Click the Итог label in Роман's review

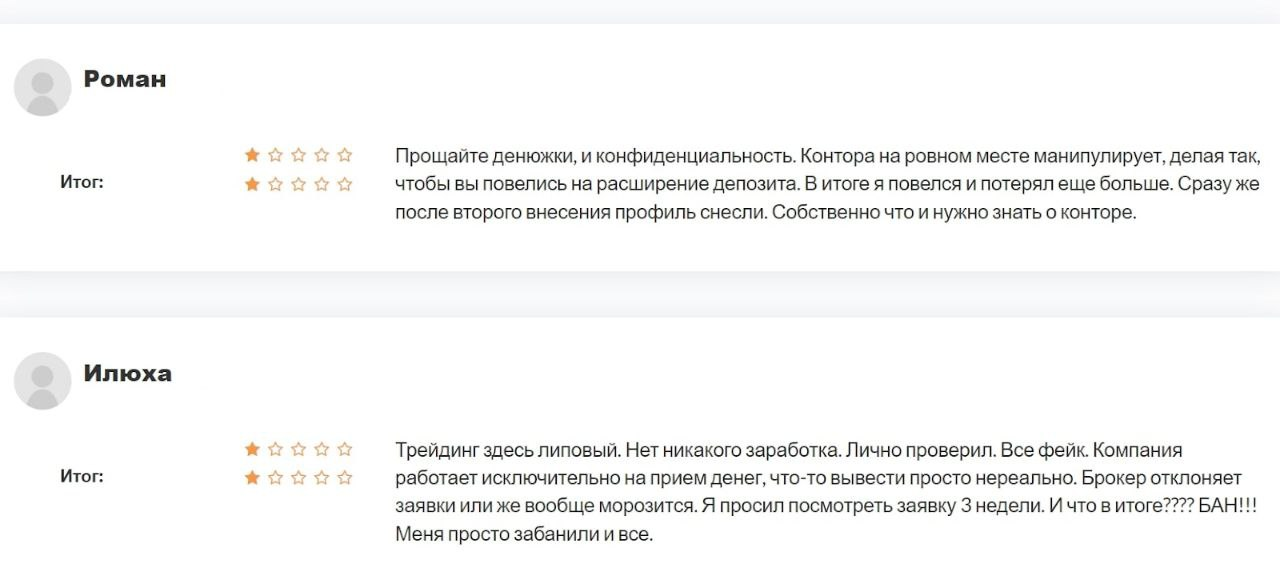pos(82,183)
